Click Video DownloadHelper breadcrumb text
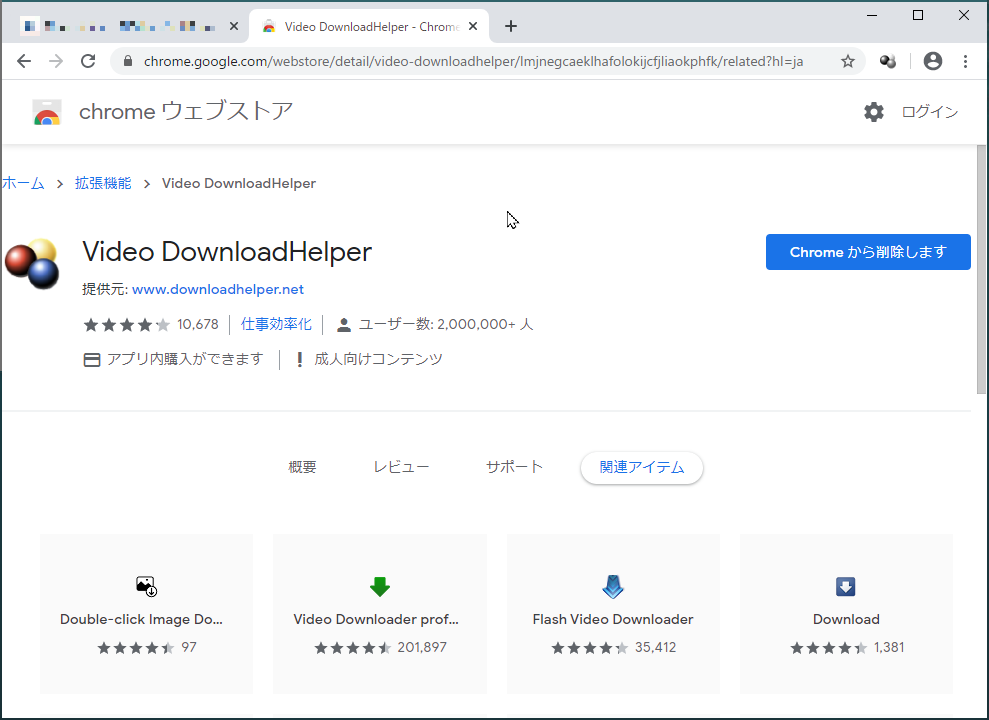This screenshot has height=720, width=989. (238, 183)
